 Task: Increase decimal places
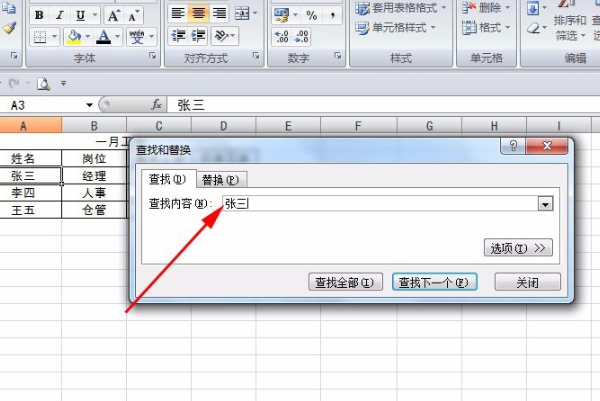282,37
